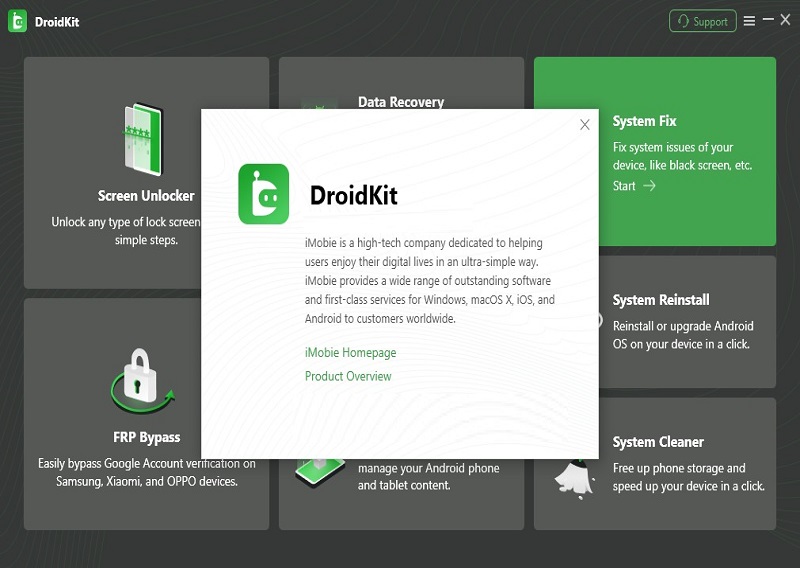The height and width of the screenshot is (568, 800).
Task: Select the Screen Unlocker title
Action: pos(146,196)
